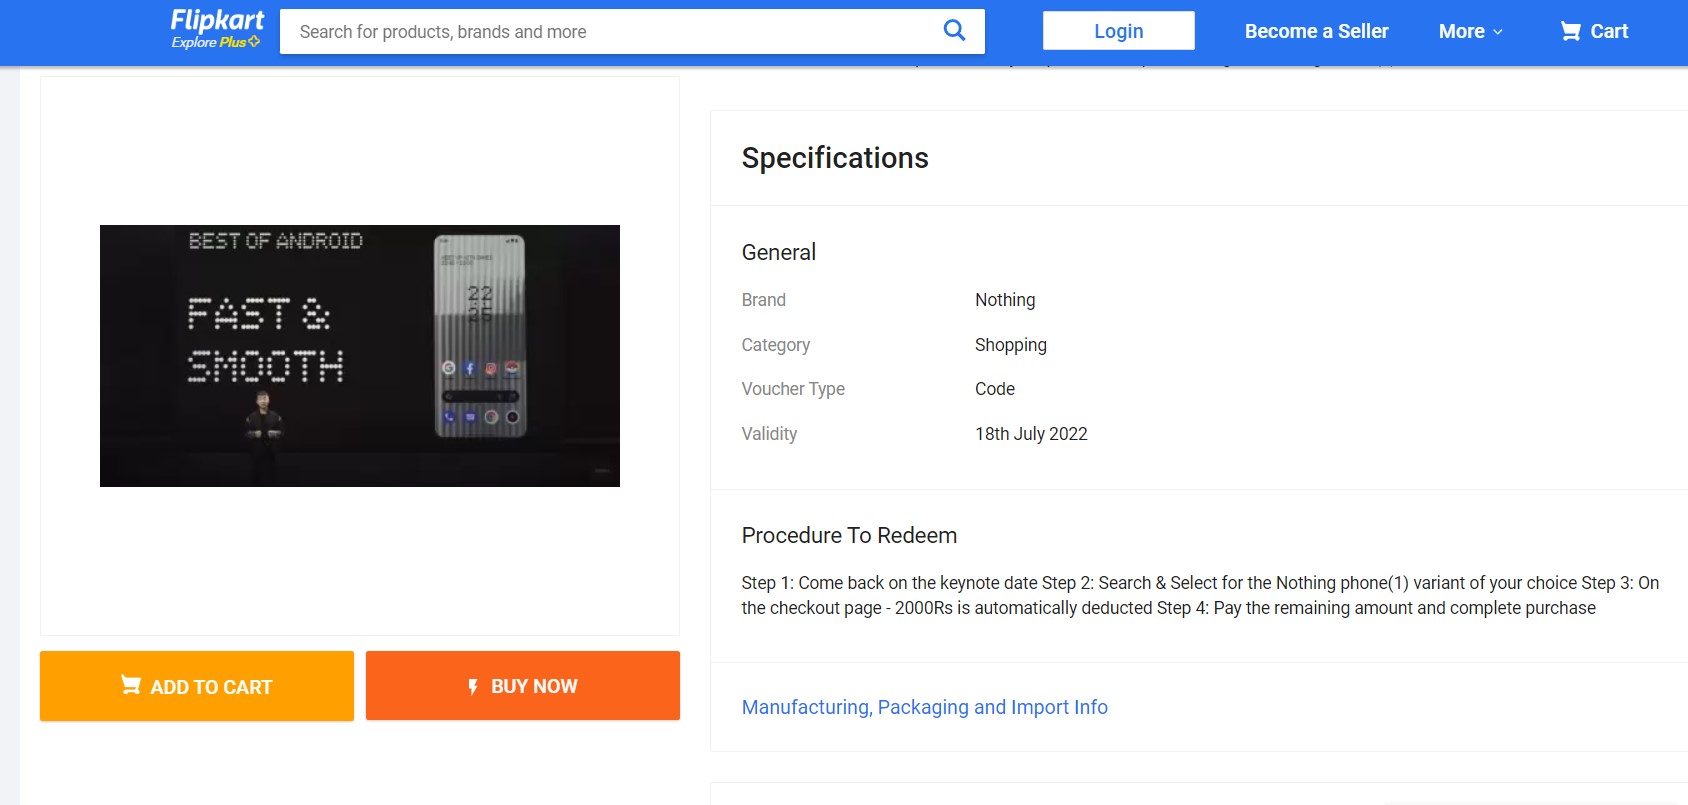Click the Validity label
This screenshot has height=805, width=1688.
[x=769, y=434]
